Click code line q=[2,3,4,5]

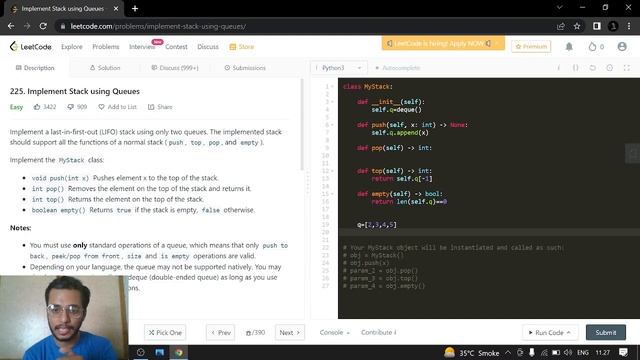pyautogui.click(x=377, y=224)
